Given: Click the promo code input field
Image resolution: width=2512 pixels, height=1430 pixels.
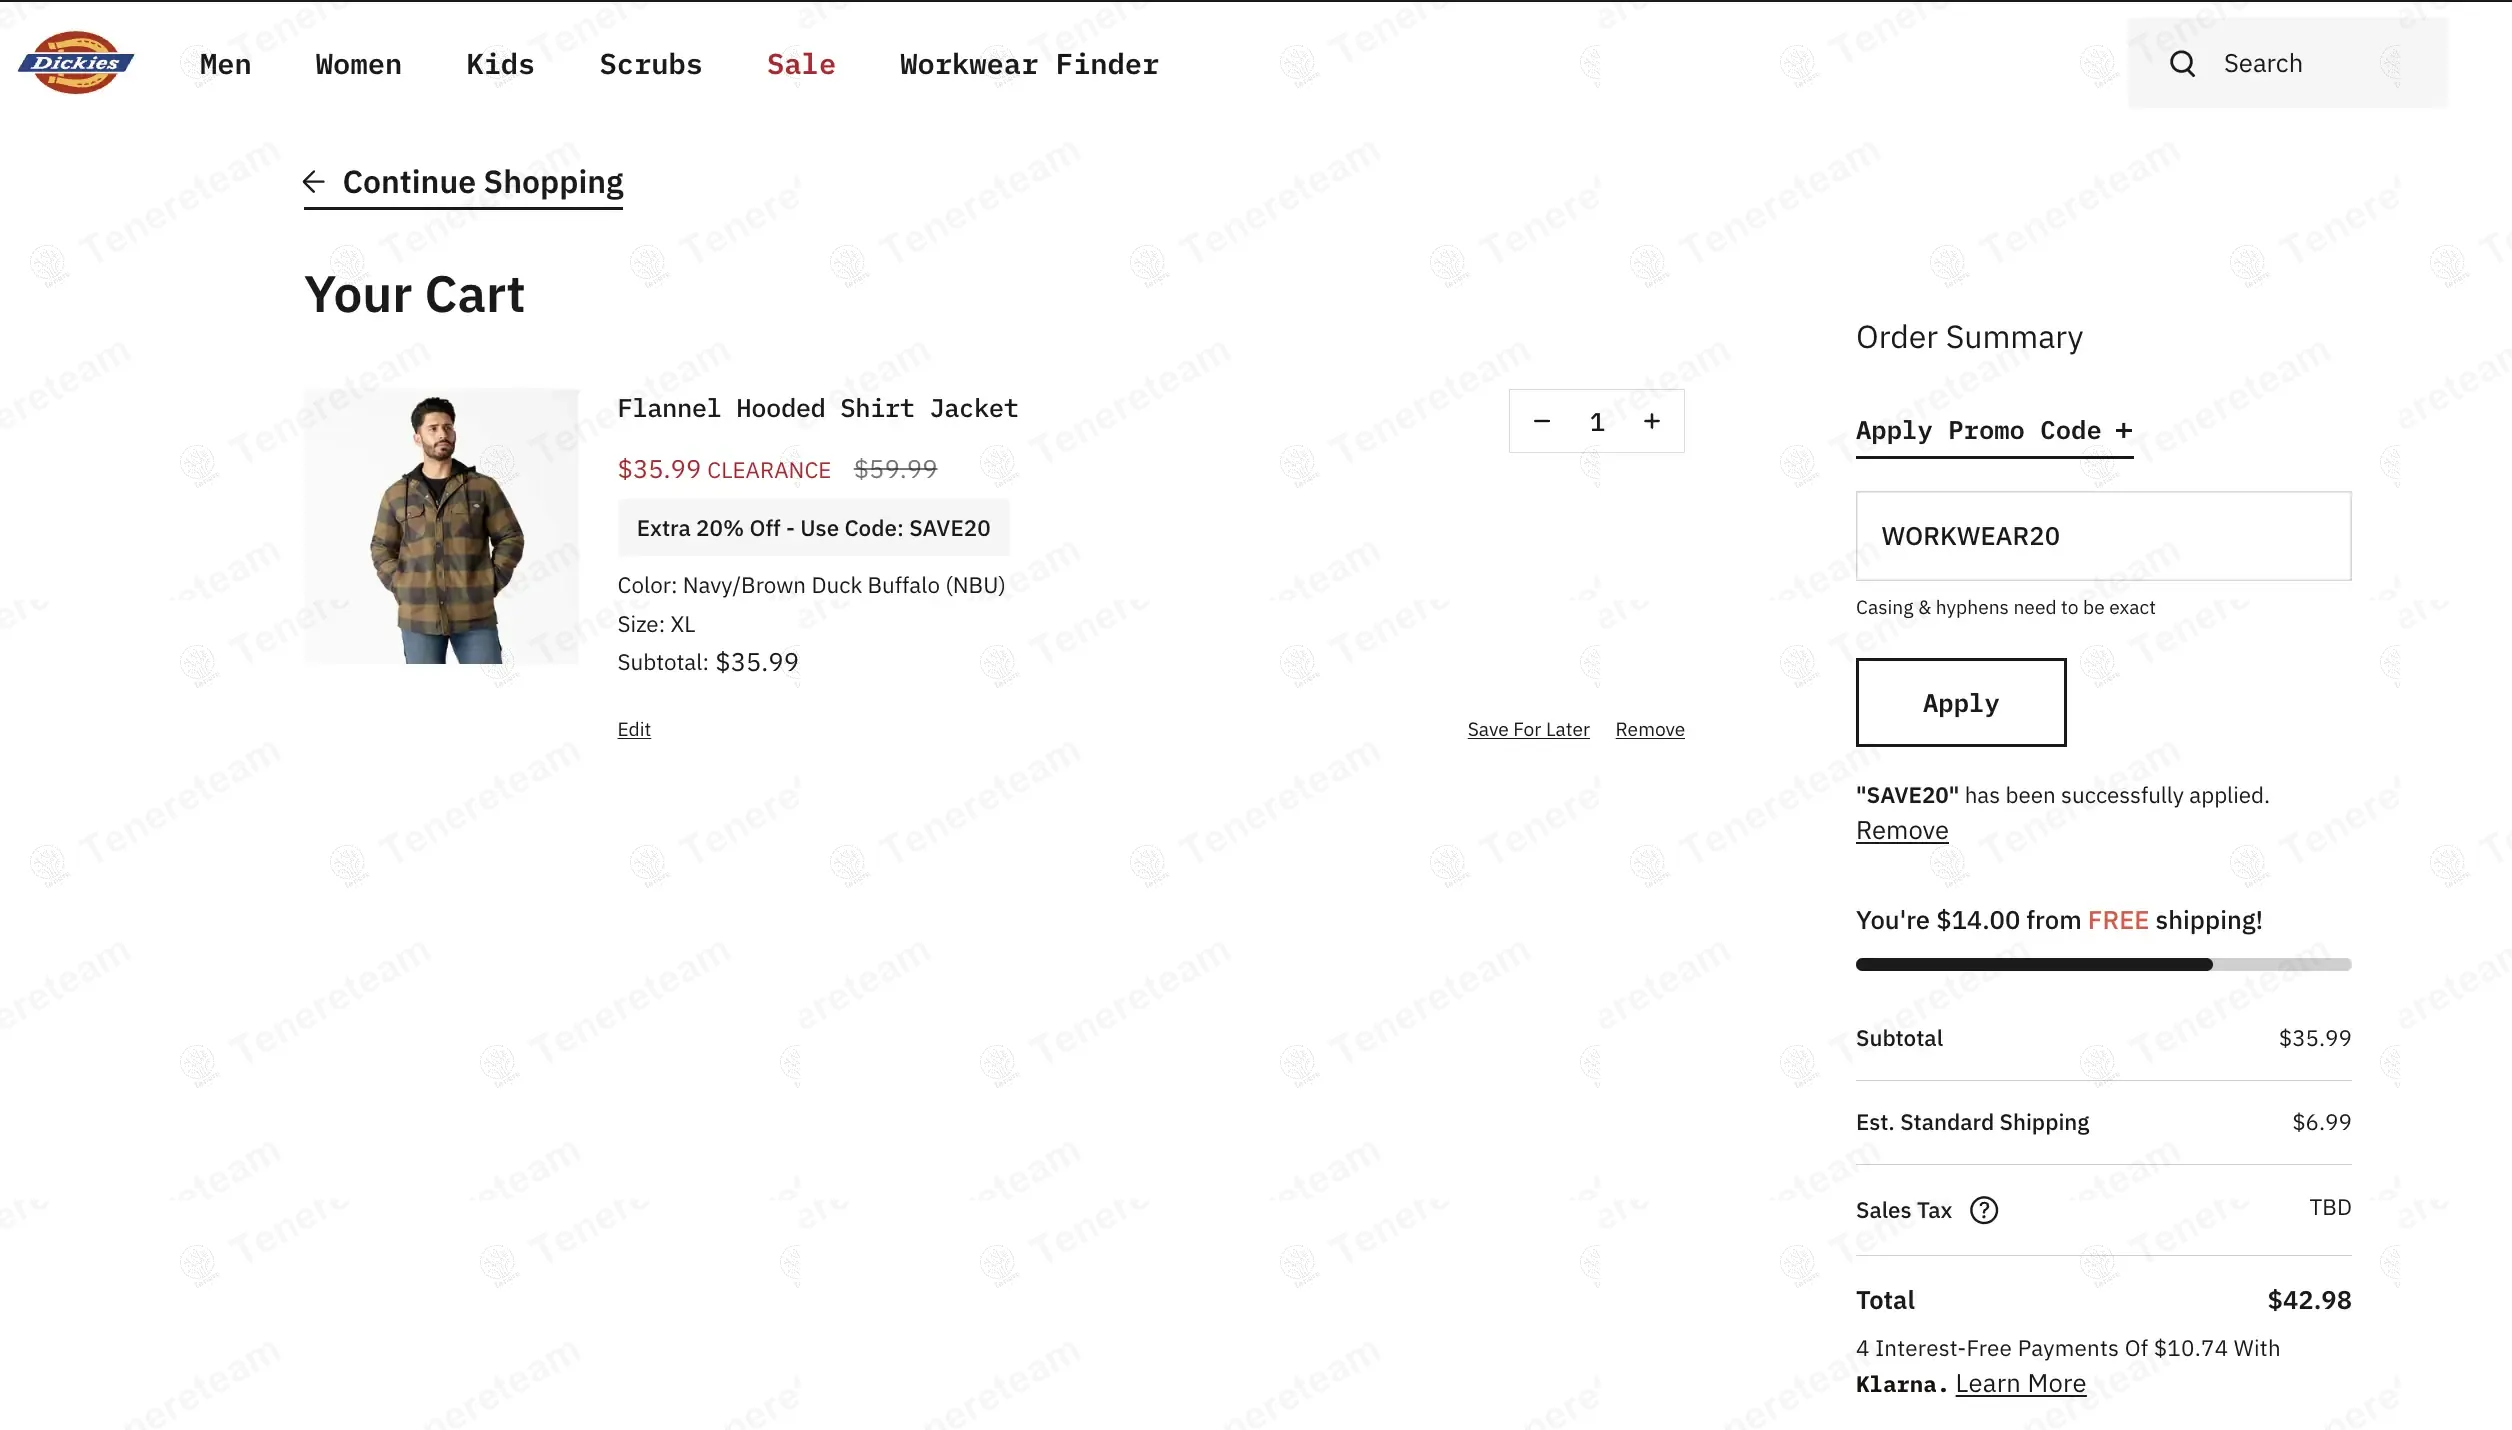Looking at the screenshot, I should click(x=2103, y=536).
